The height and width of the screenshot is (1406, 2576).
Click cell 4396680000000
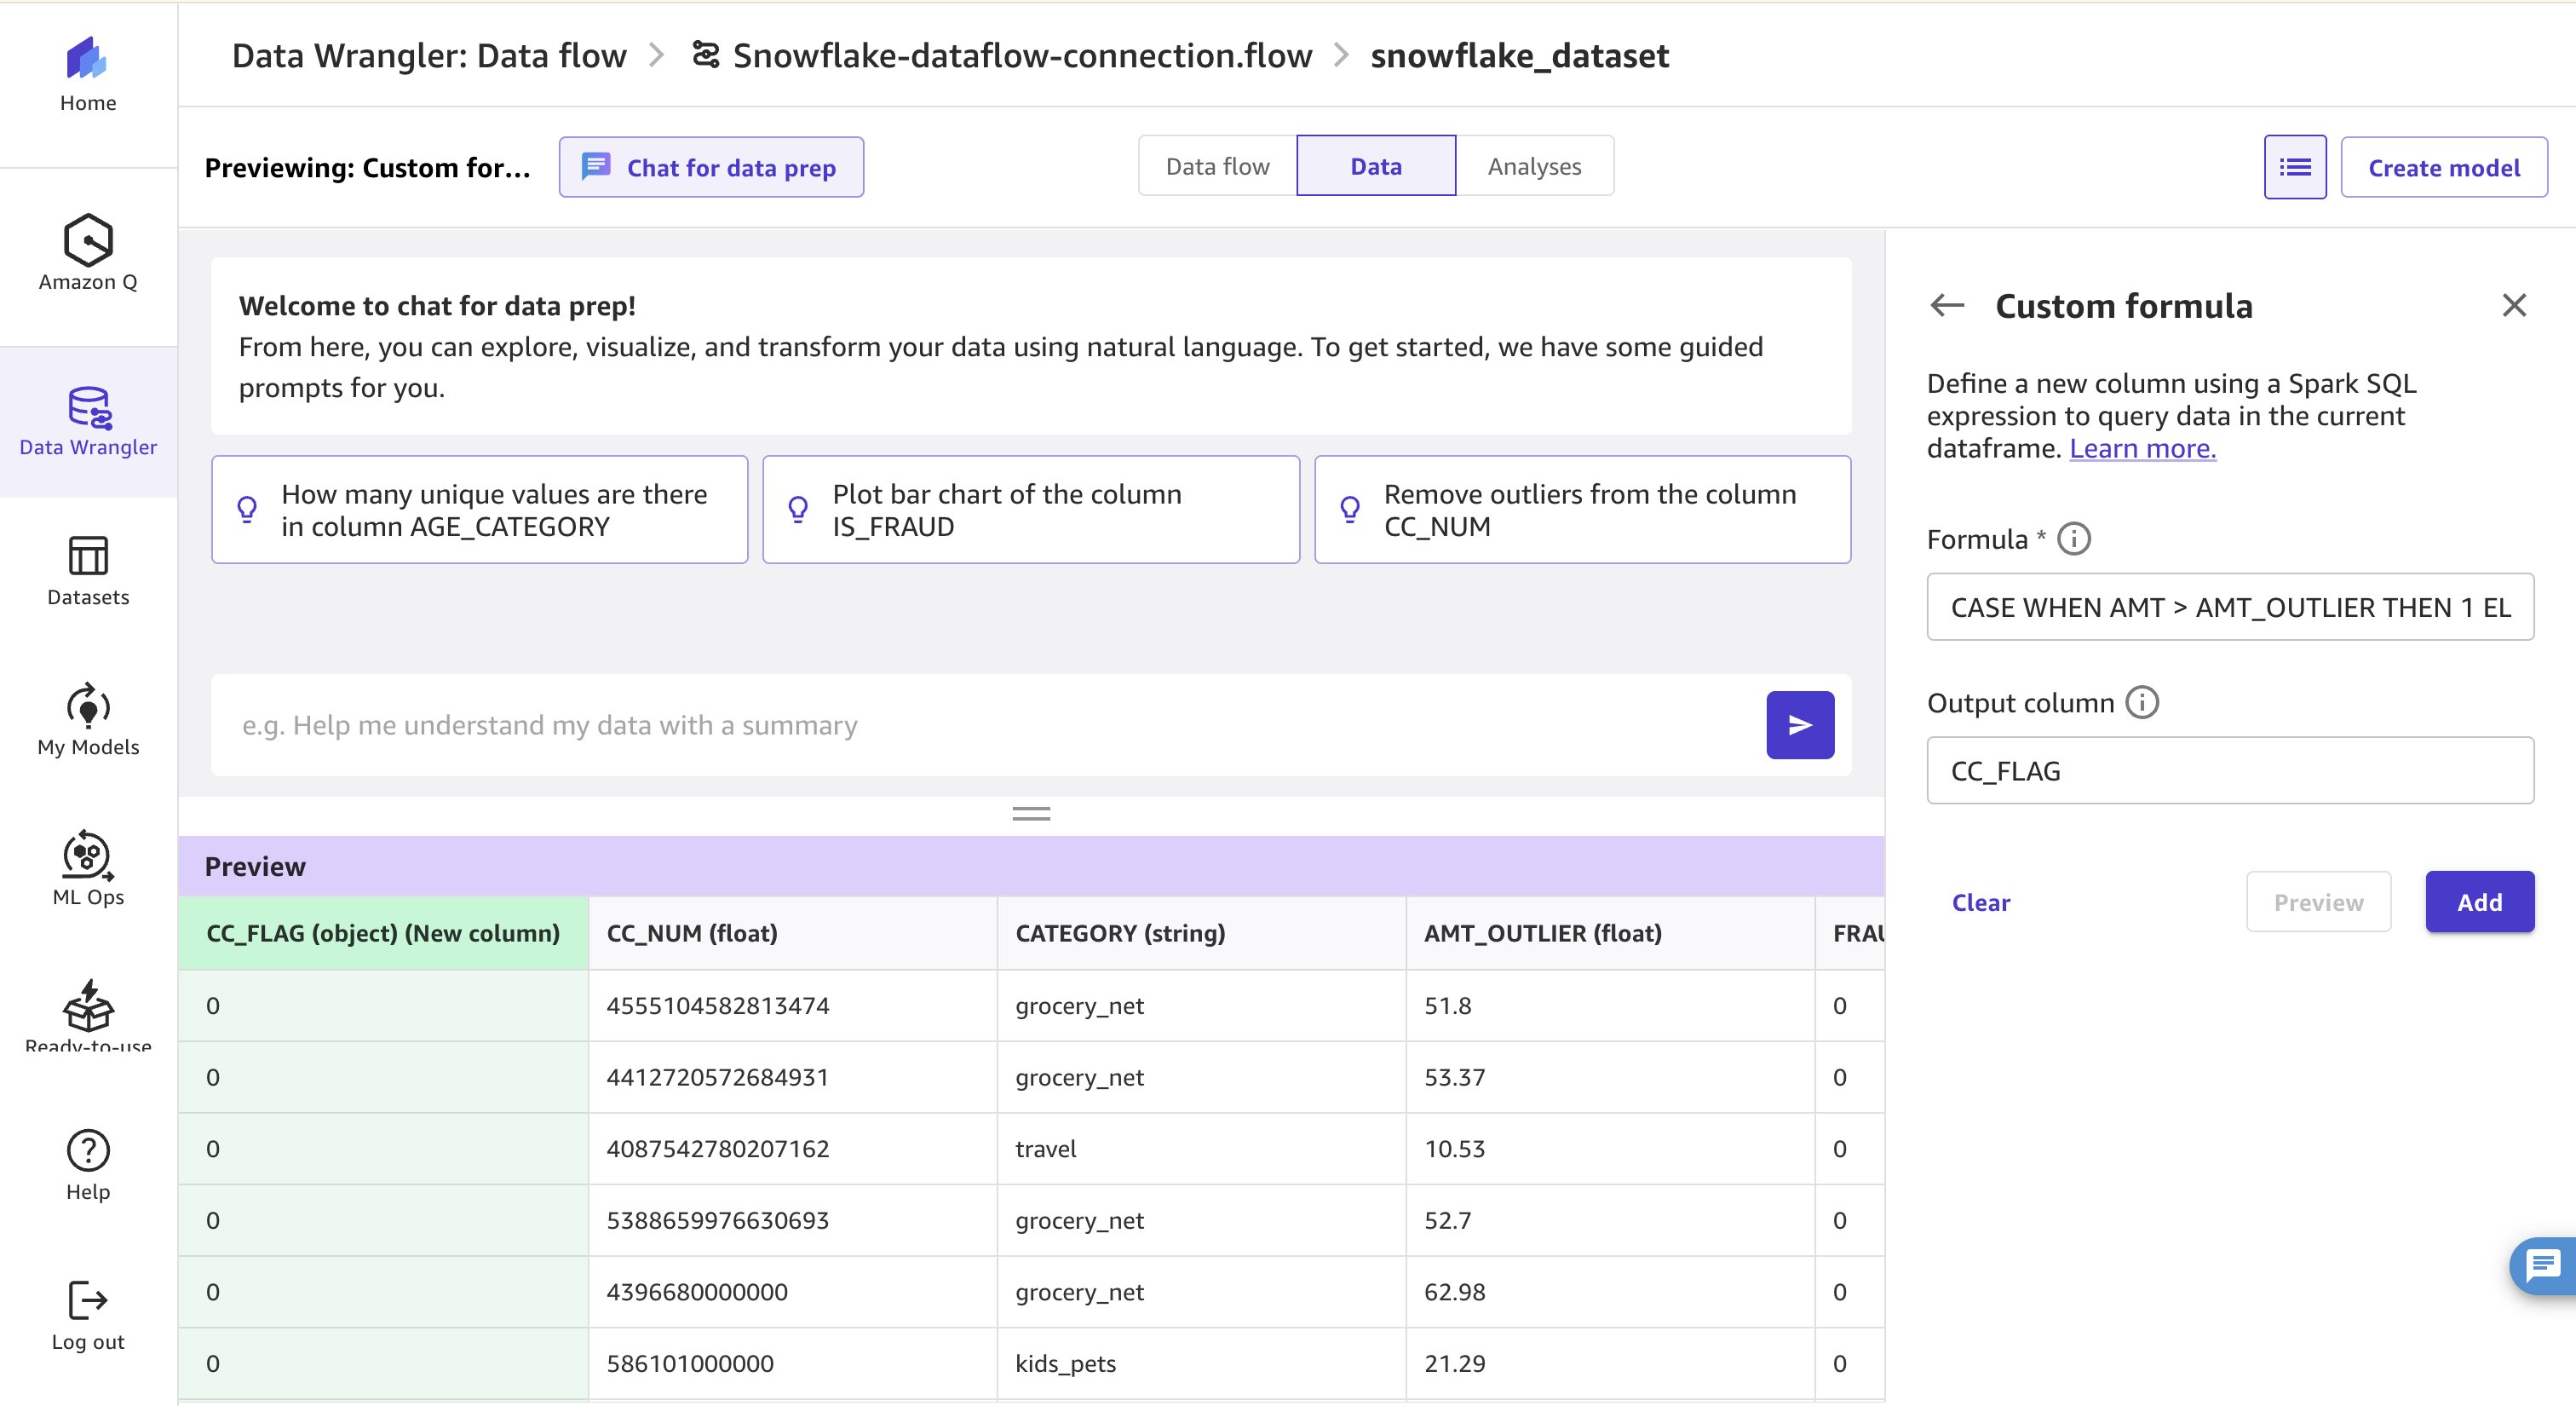pyautogui.click(x=793, y=1291)
